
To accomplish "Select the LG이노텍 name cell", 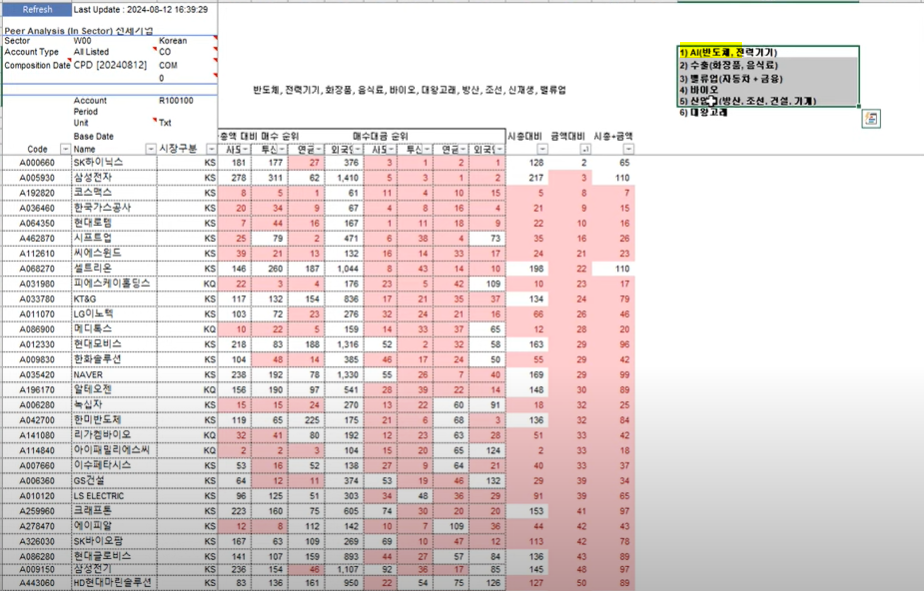I will (x=114, y=314).
